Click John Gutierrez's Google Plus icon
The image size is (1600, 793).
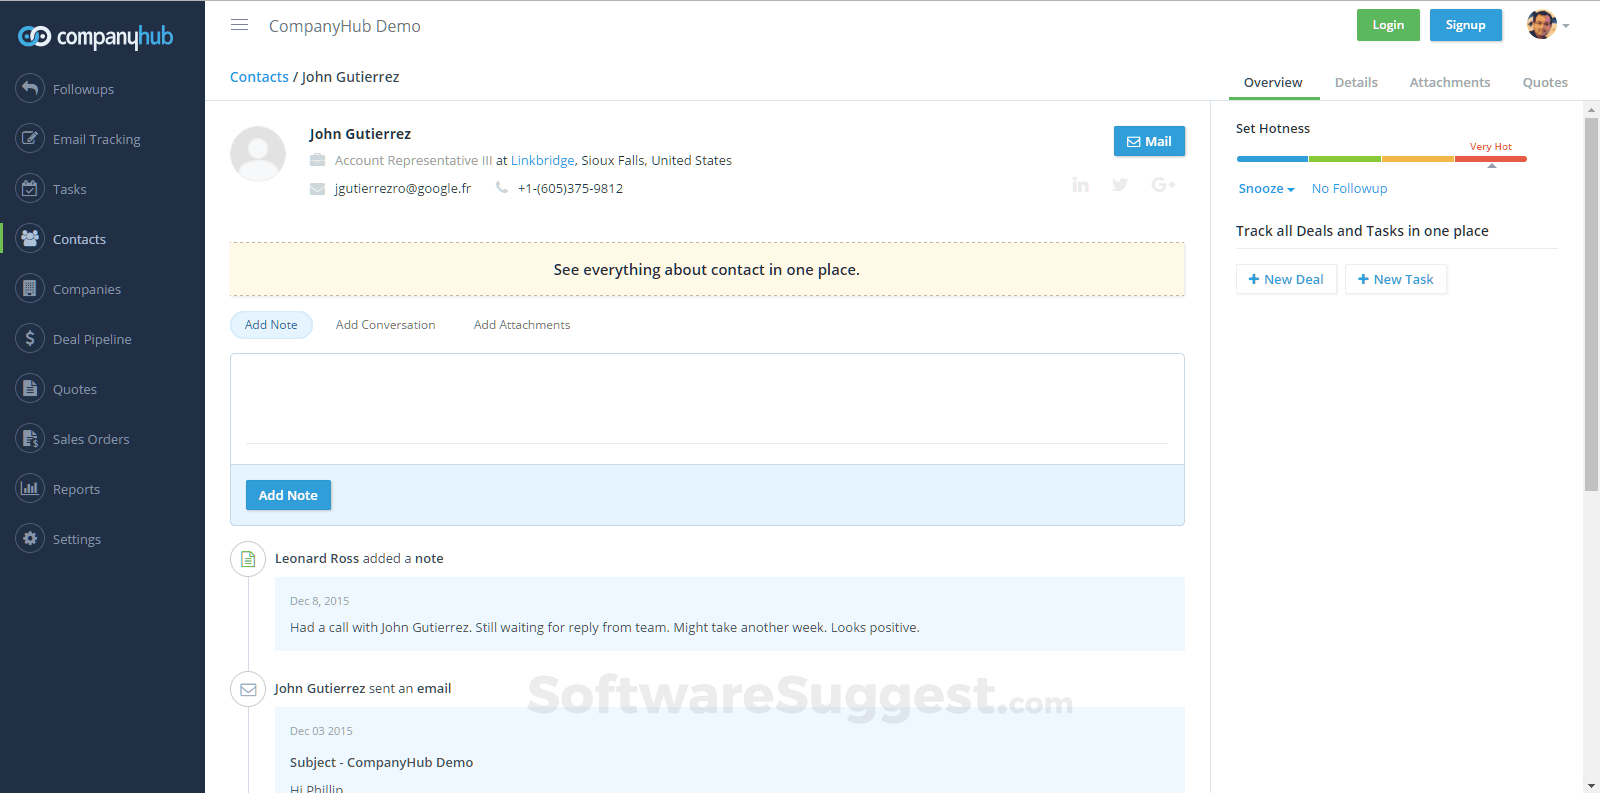pos(1163,185)
